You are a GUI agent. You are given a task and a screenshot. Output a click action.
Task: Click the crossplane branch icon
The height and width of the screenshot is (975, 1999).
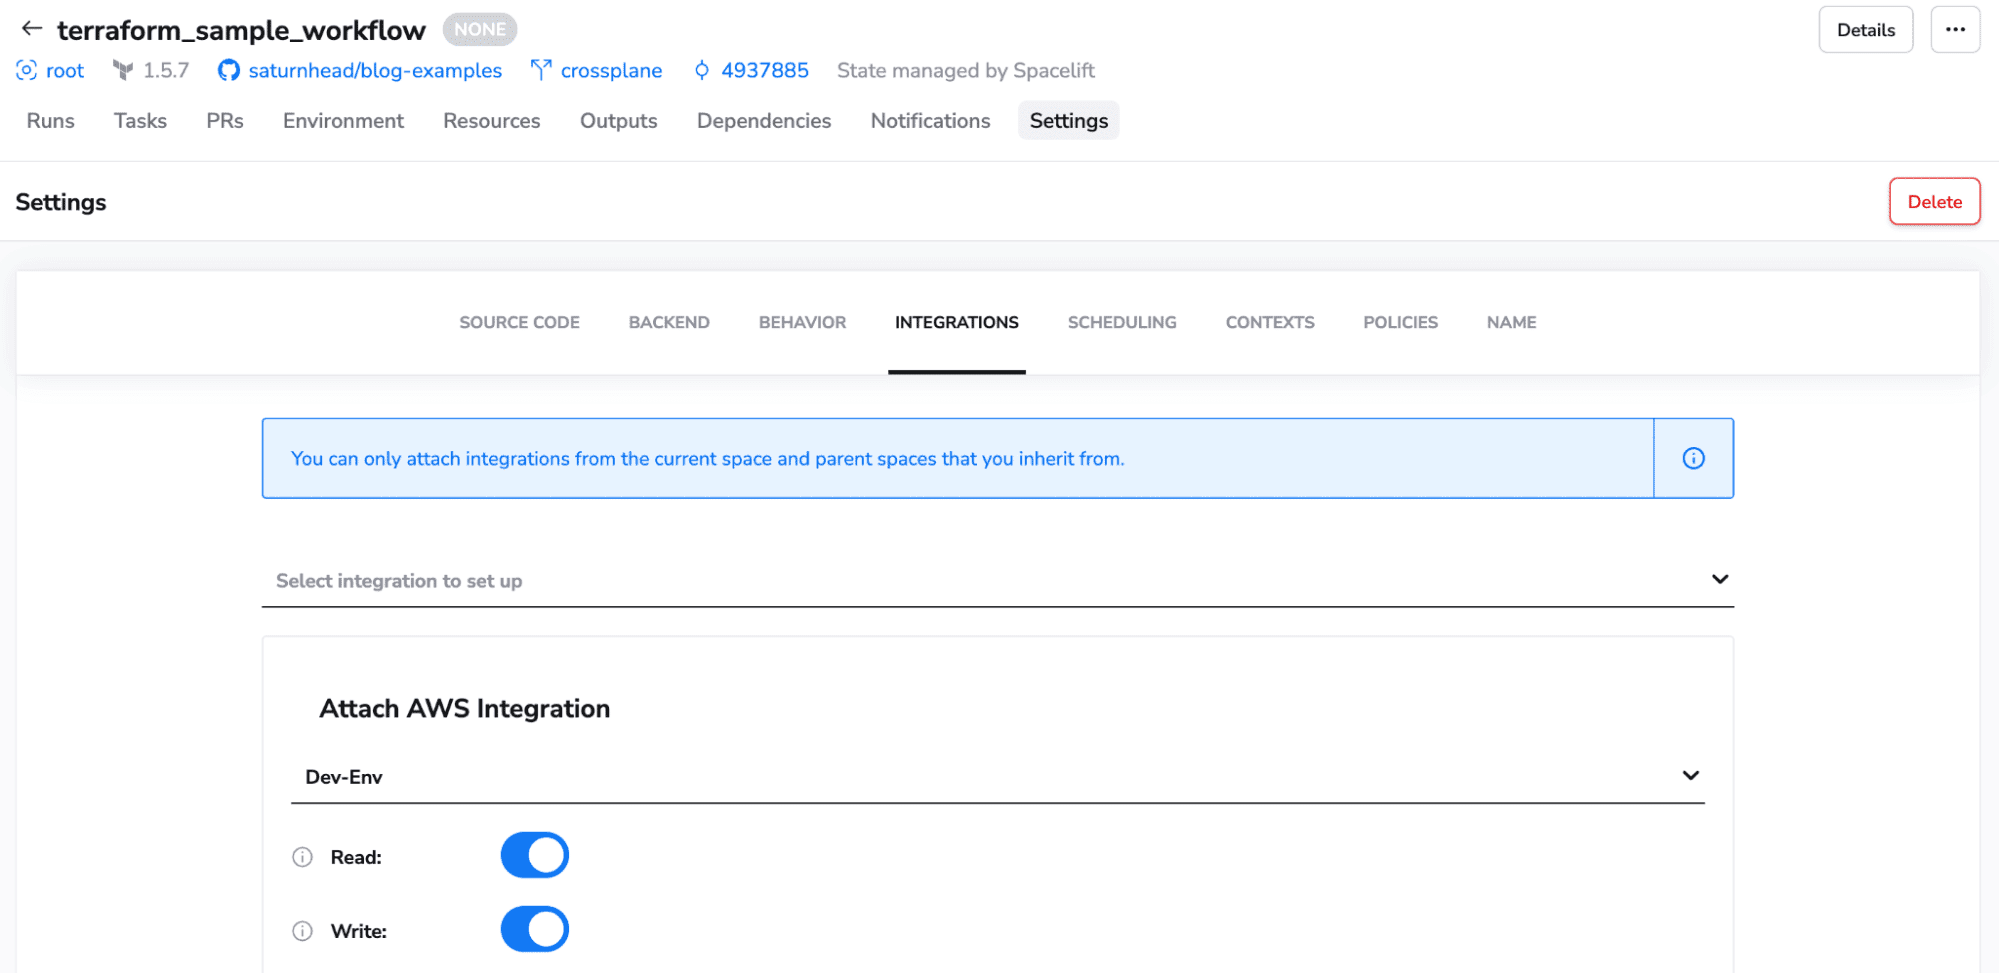tap(541, 70)
